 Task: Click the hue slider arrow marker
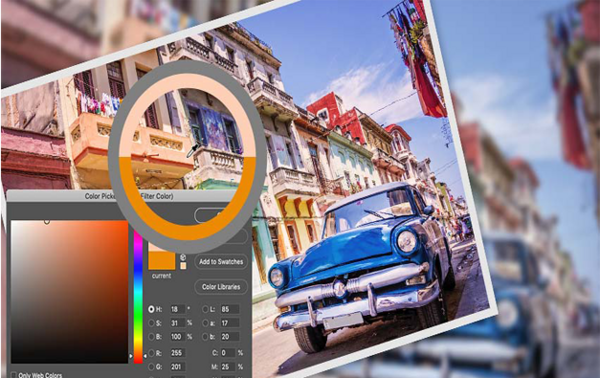[x=131, y=356]
